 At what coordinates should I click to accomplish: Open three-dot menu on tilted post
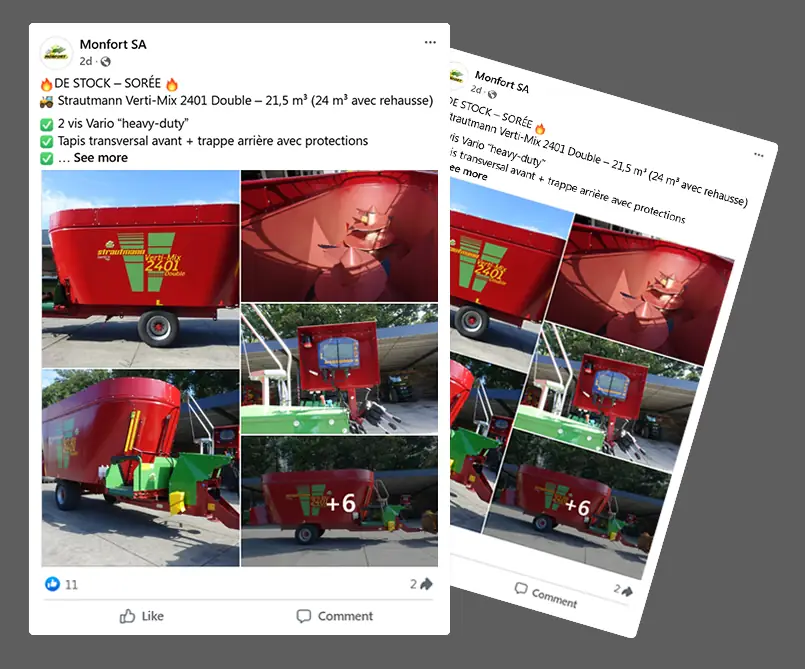tap(759, 155)
